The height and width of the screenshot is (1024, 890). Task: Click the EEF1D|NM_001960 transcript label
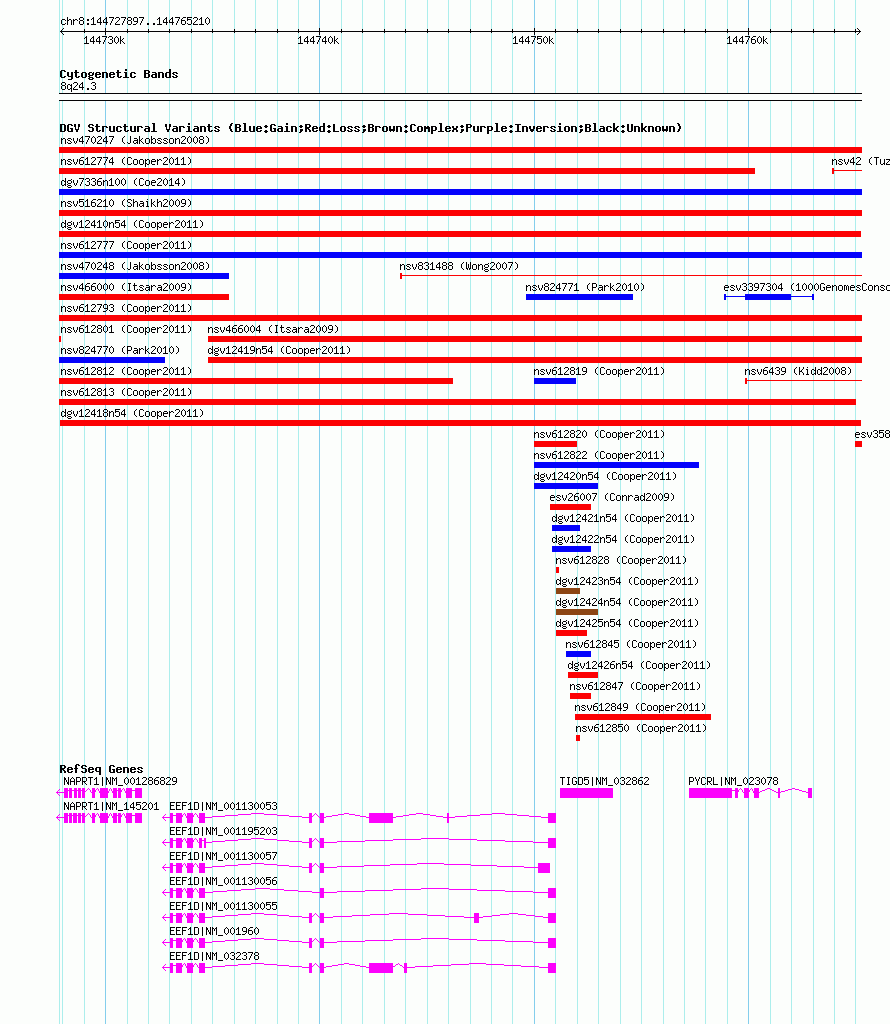coord(214,931)
